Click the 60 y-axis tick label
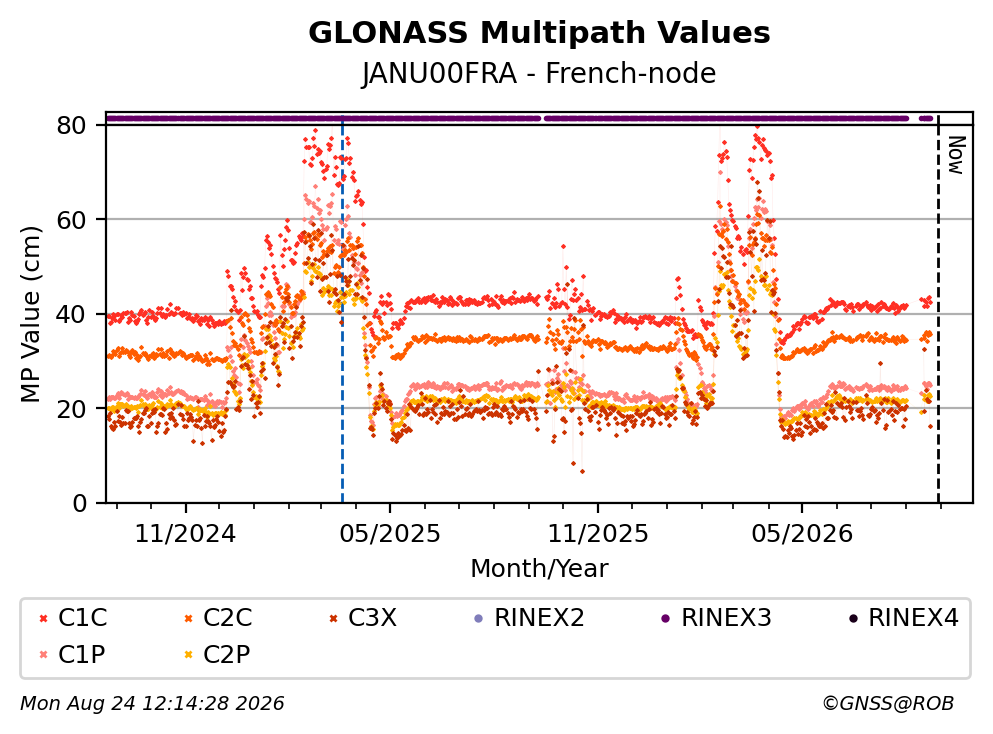Viewport: 993px width, 734px height. [x=71, y=220]
